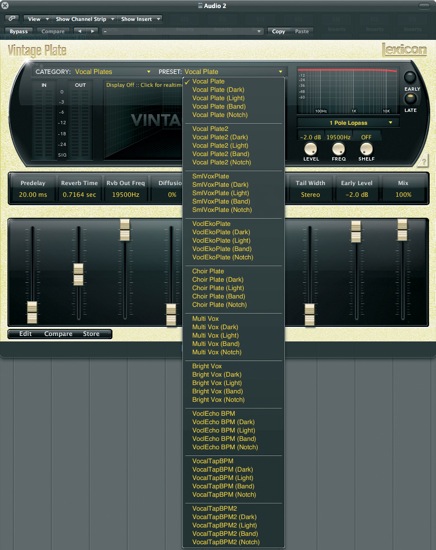Click the Lexicon logo

[x=404, y=49]
